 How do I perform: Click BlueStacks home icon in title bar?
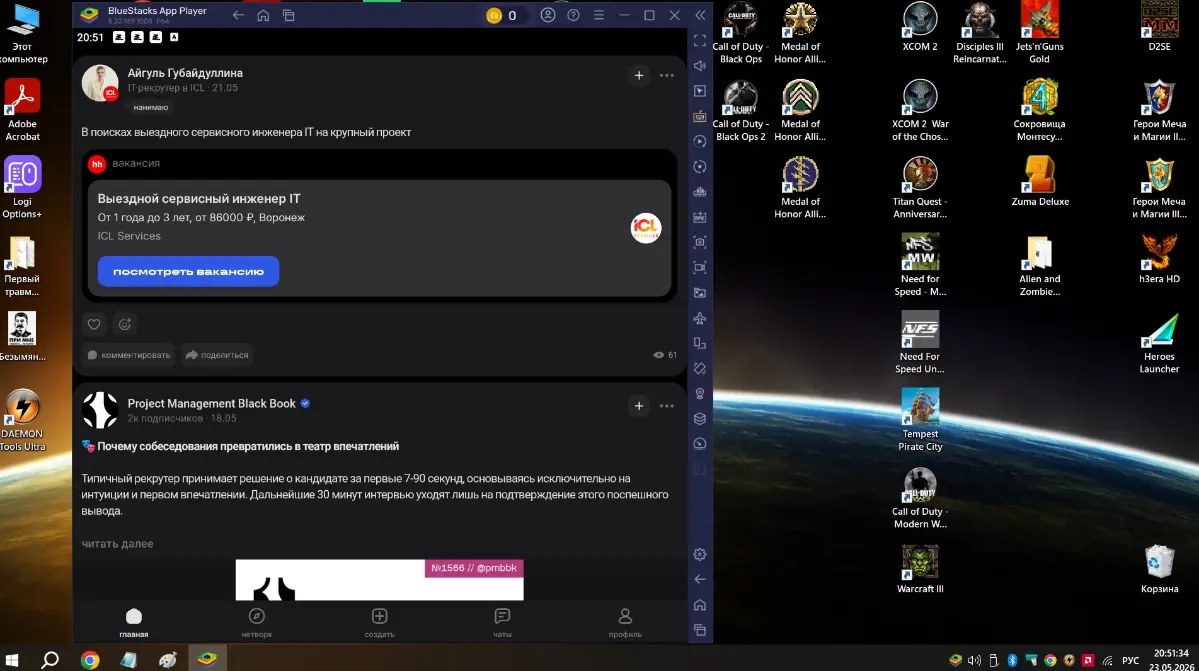click(263, 15)
